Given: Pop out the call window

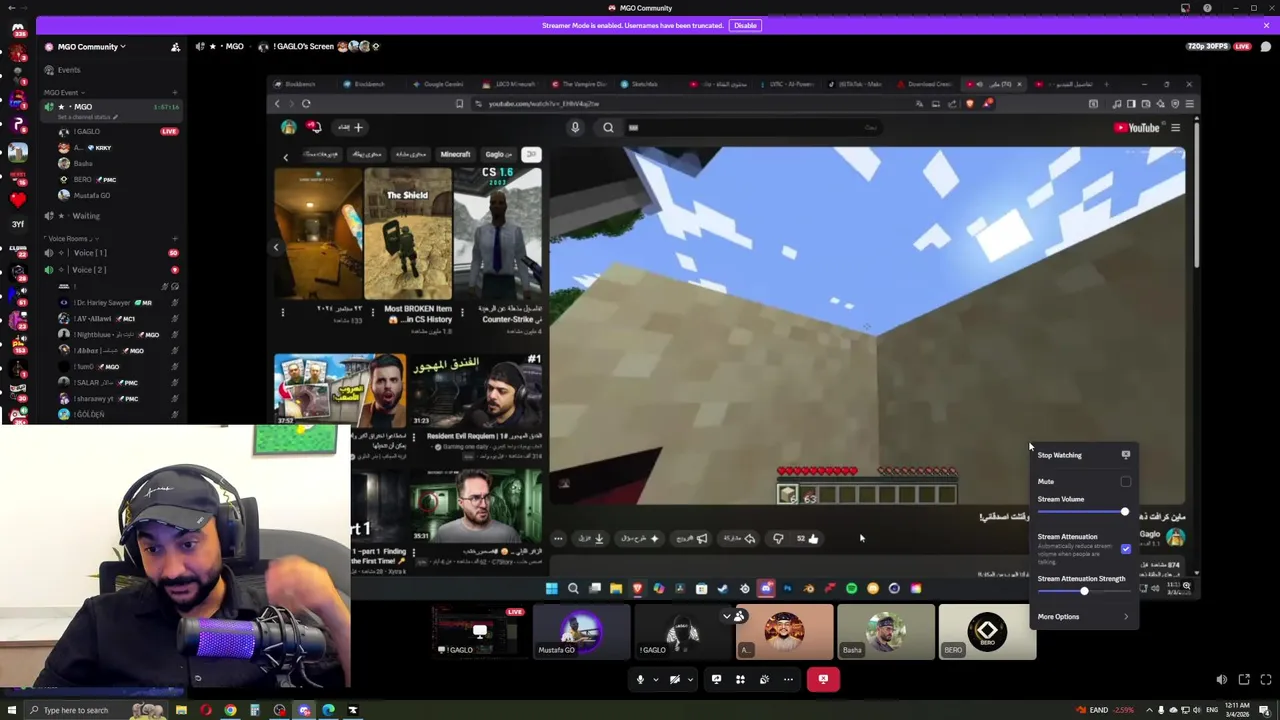Looking at the screenshot, I should pos(1244,680).
